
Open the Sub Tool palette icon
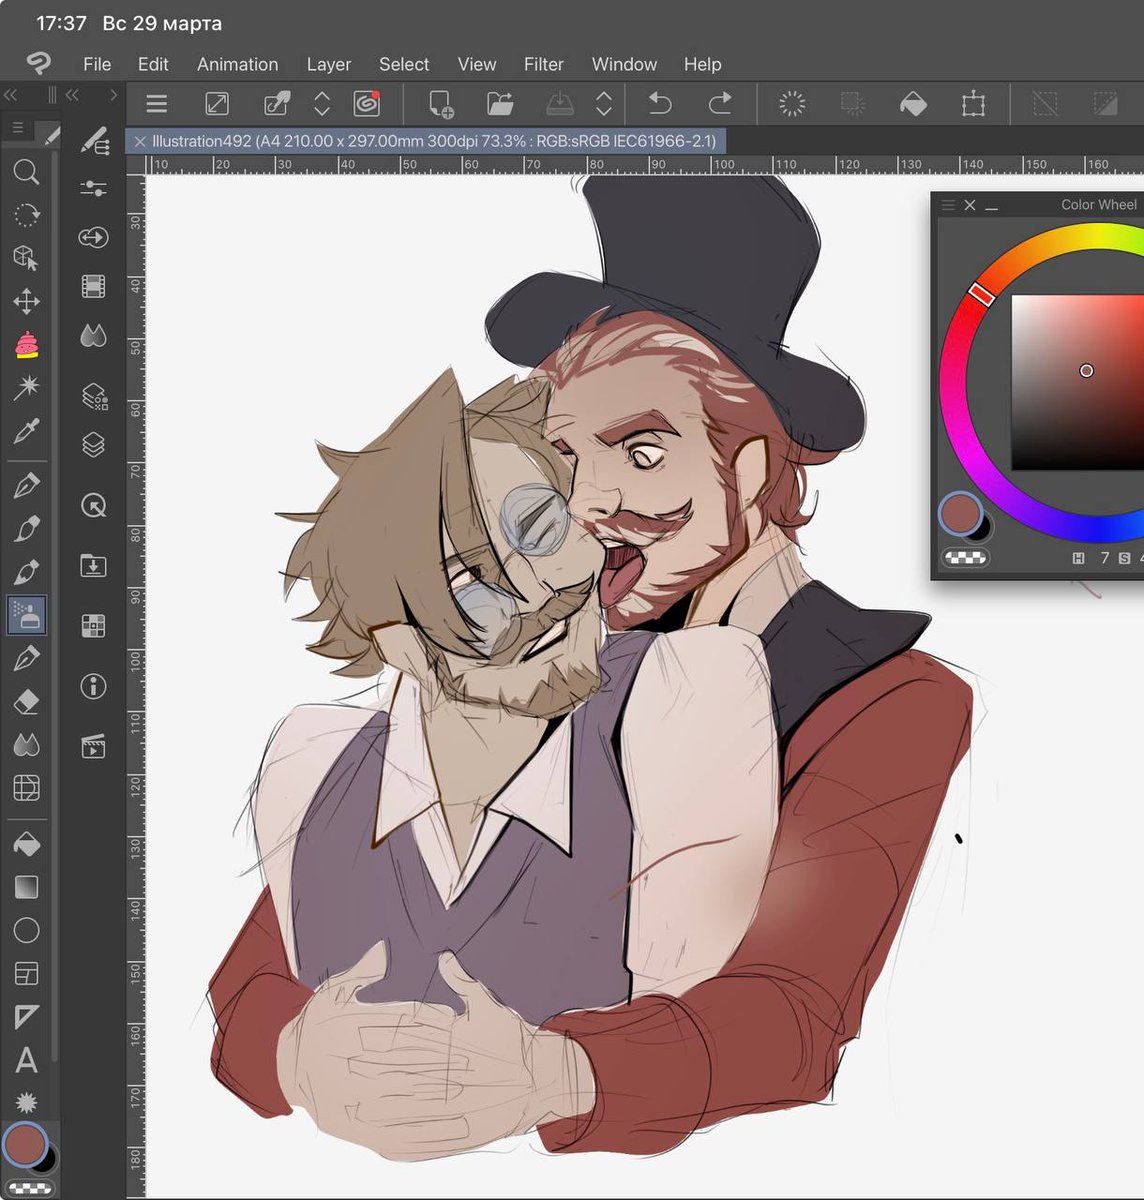click(94, 140)
